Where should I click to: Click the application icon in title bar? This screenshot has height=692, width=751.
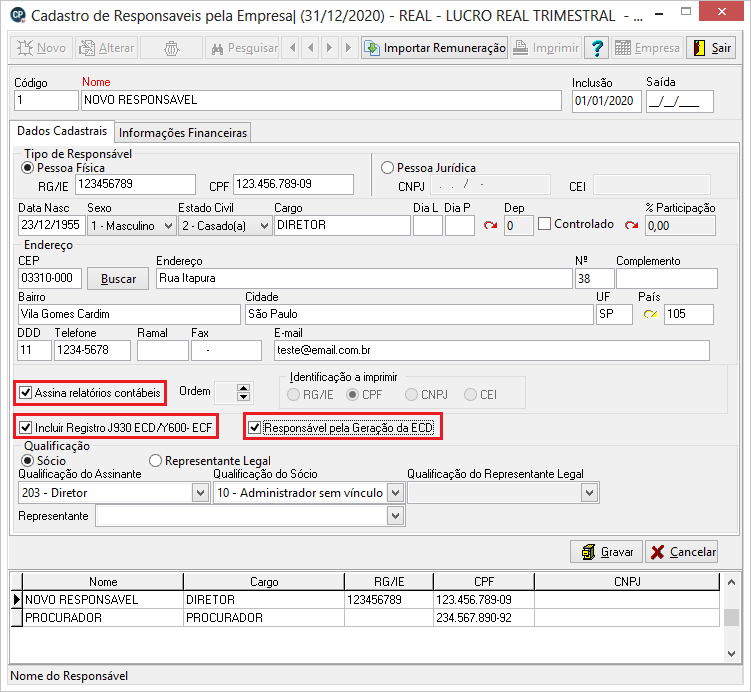tap(18, 15)
